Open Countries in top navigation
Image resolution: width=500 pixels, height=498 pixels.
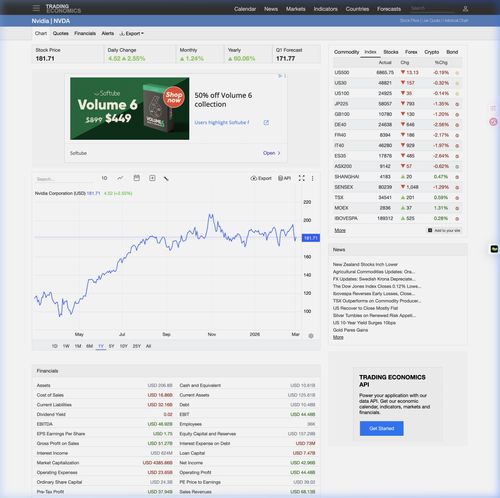[357, 9]
